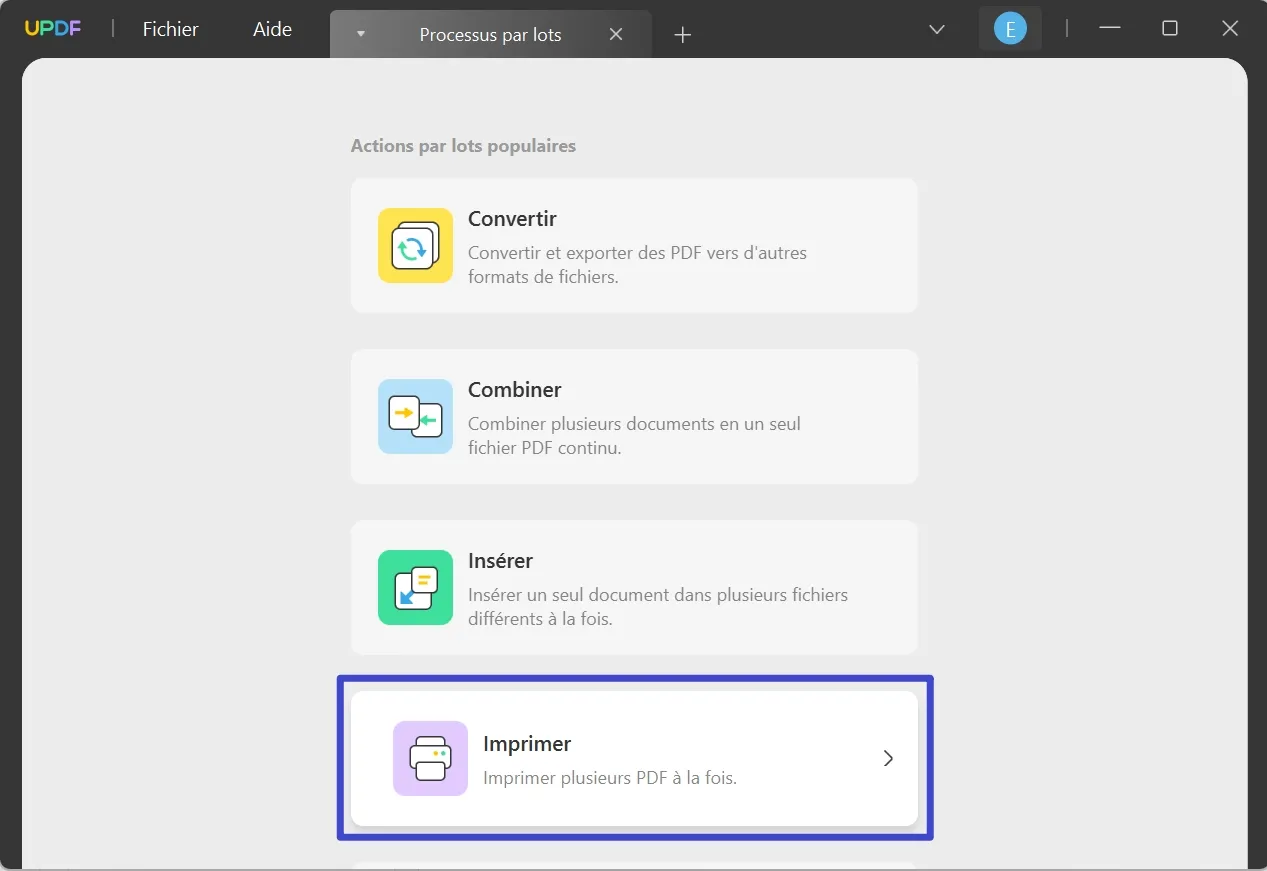
Task: Open the tab list arrow left of the tab title
Action: 361,34
